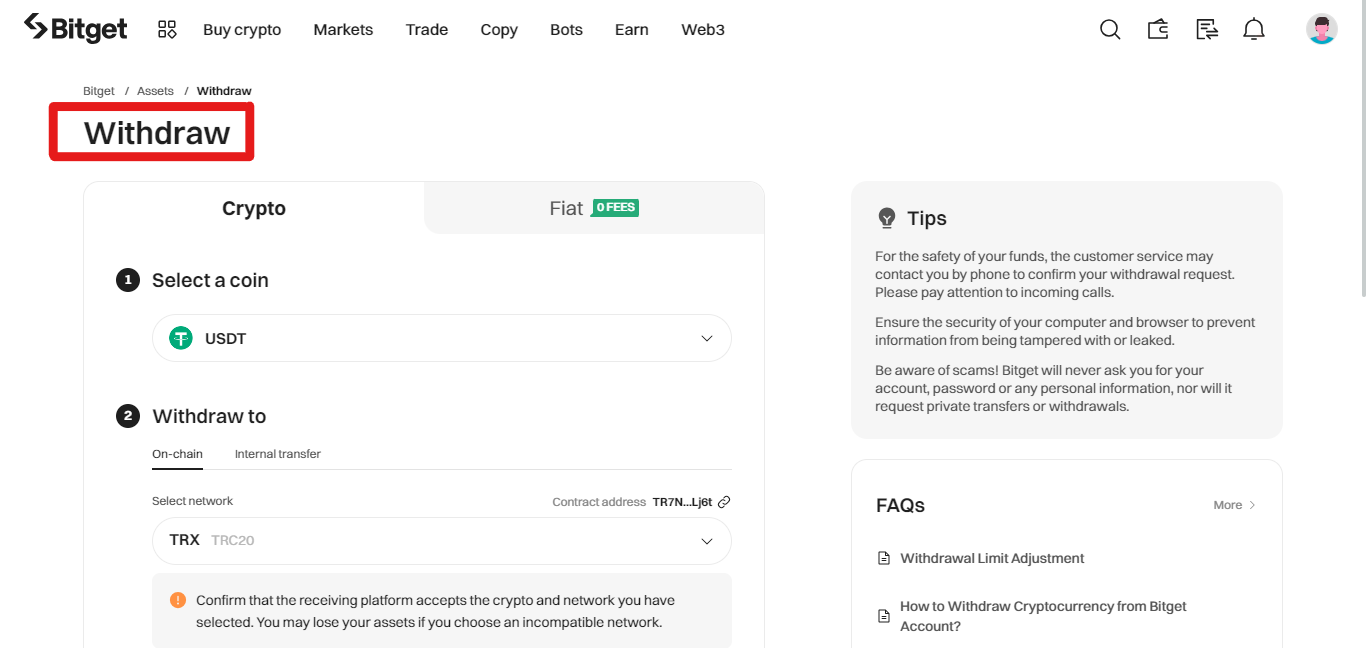Click the FAQs heading
Screen dimensions: 1366x648
900,505
